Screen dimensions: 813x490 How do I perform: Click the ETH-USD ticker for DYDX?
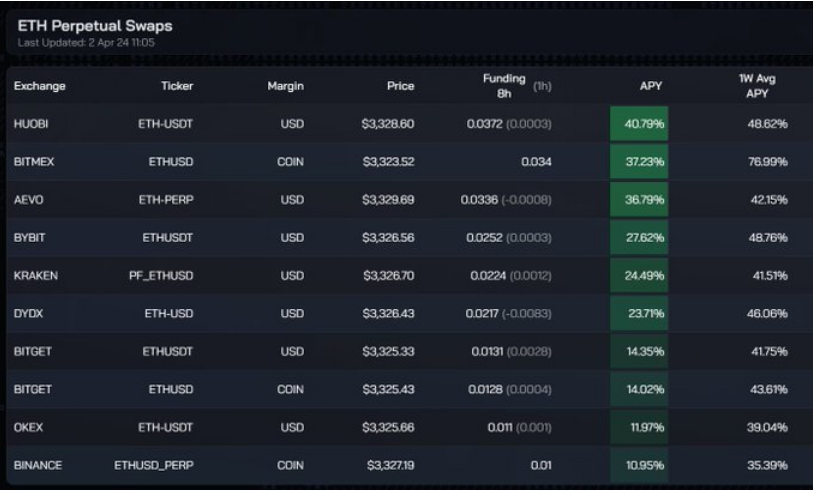pyautogui.click(x=169, y=313)
